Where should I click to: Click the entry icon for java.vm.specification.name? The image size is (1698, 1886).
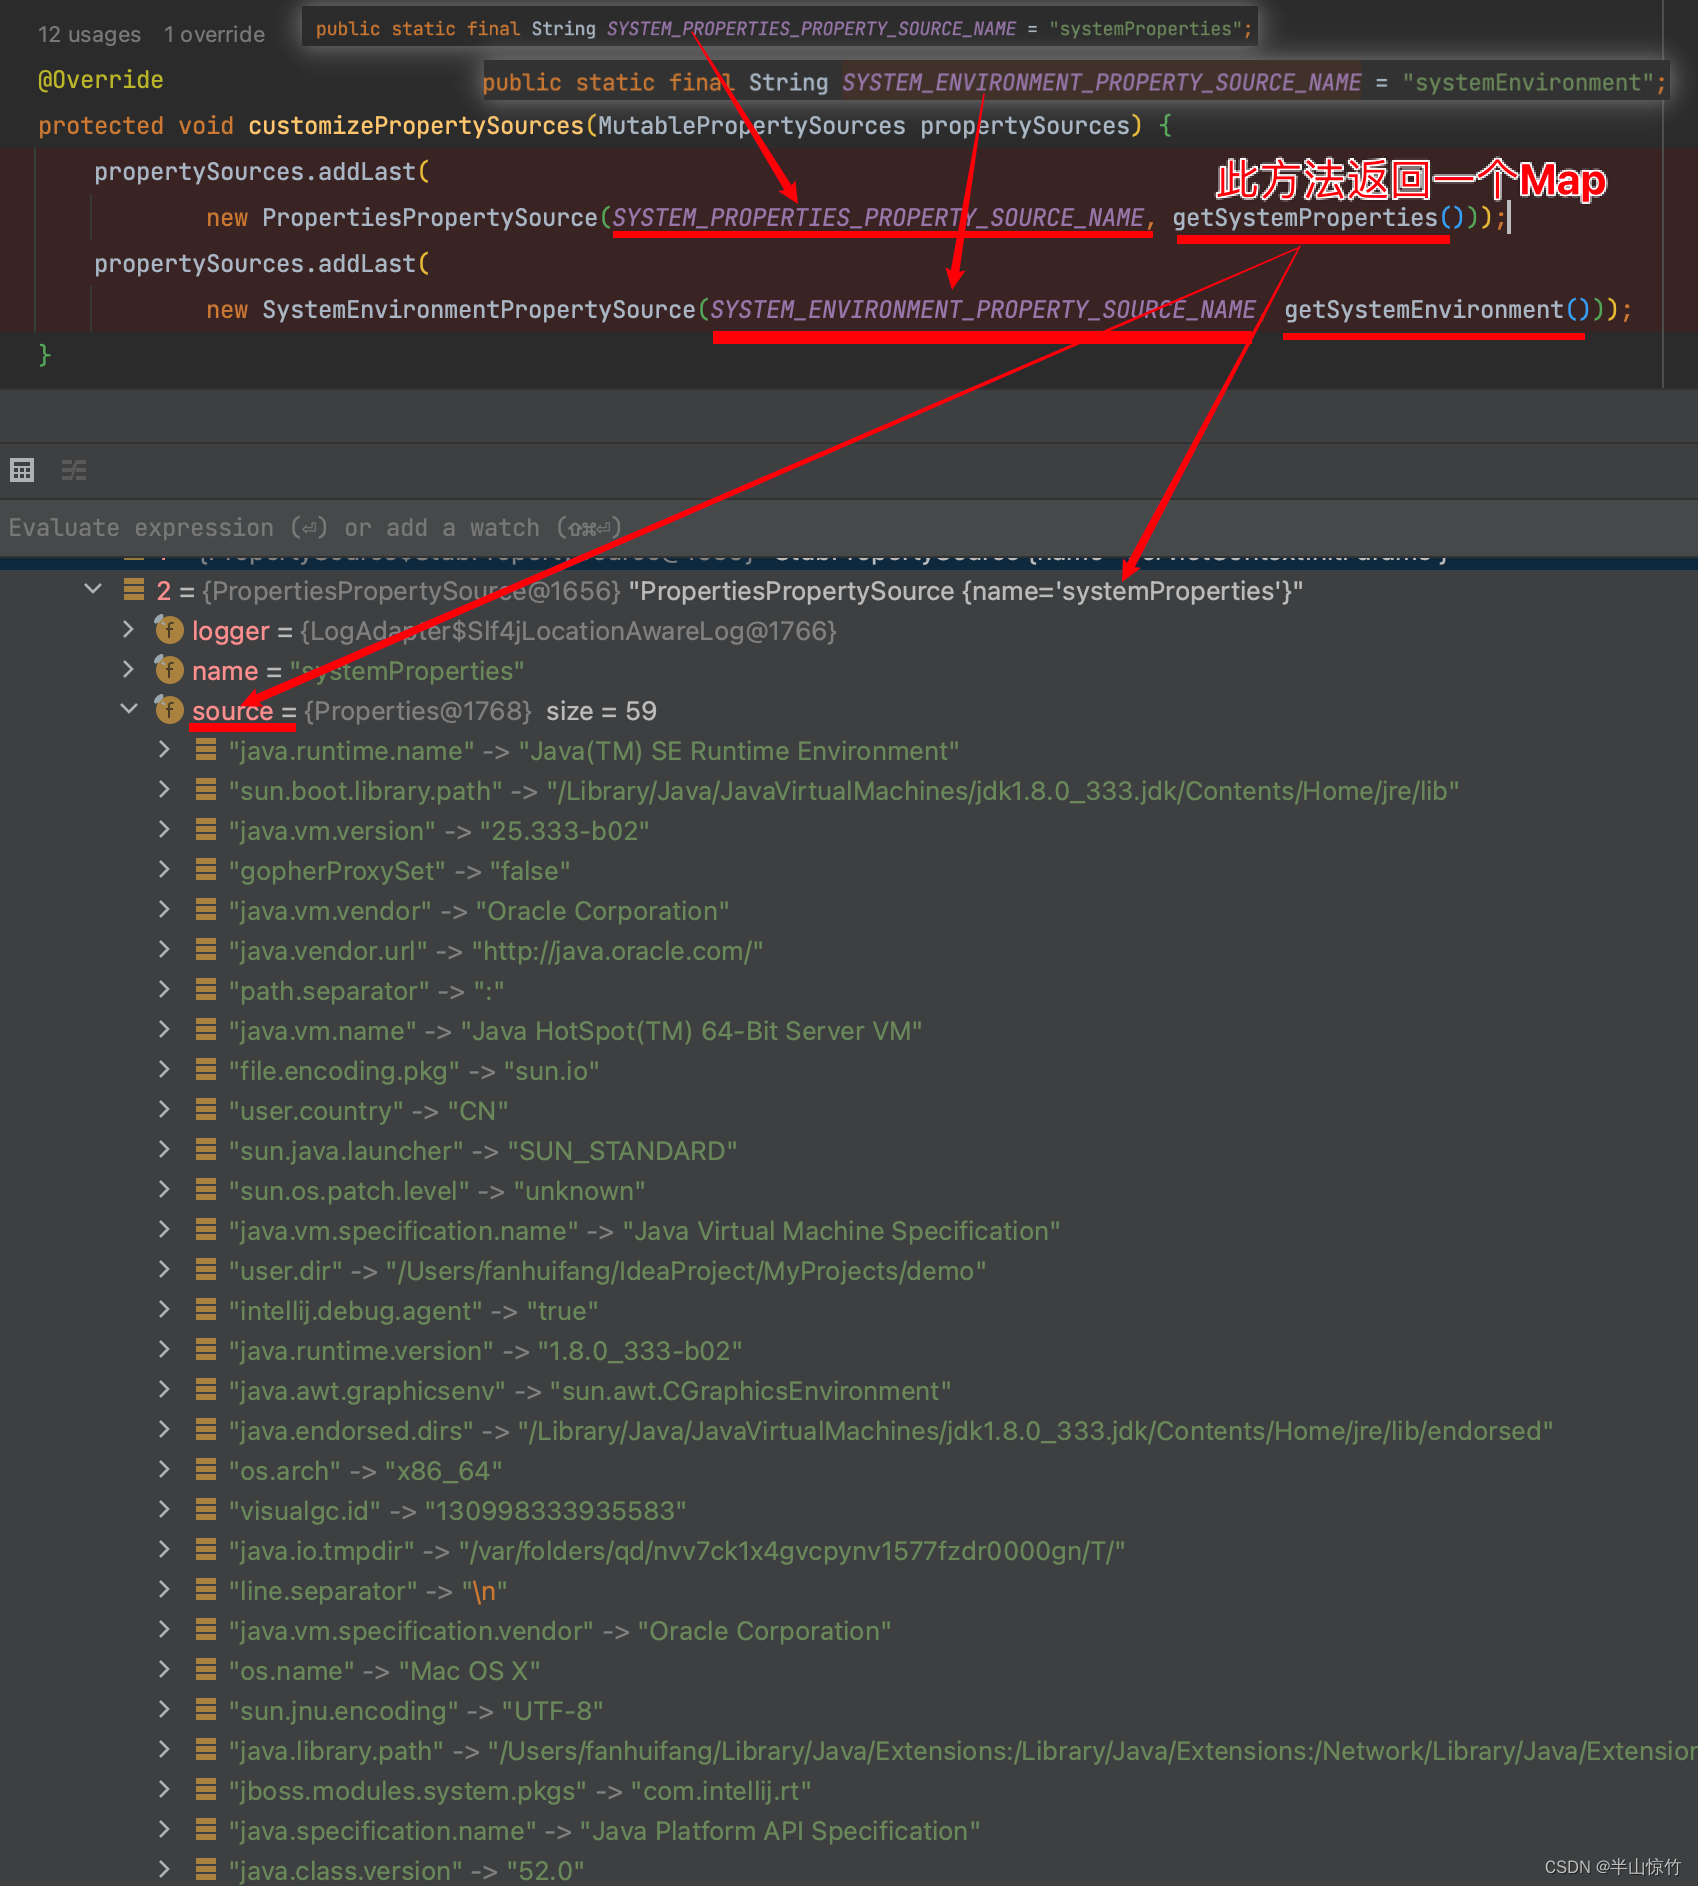tap(206, 1230)
